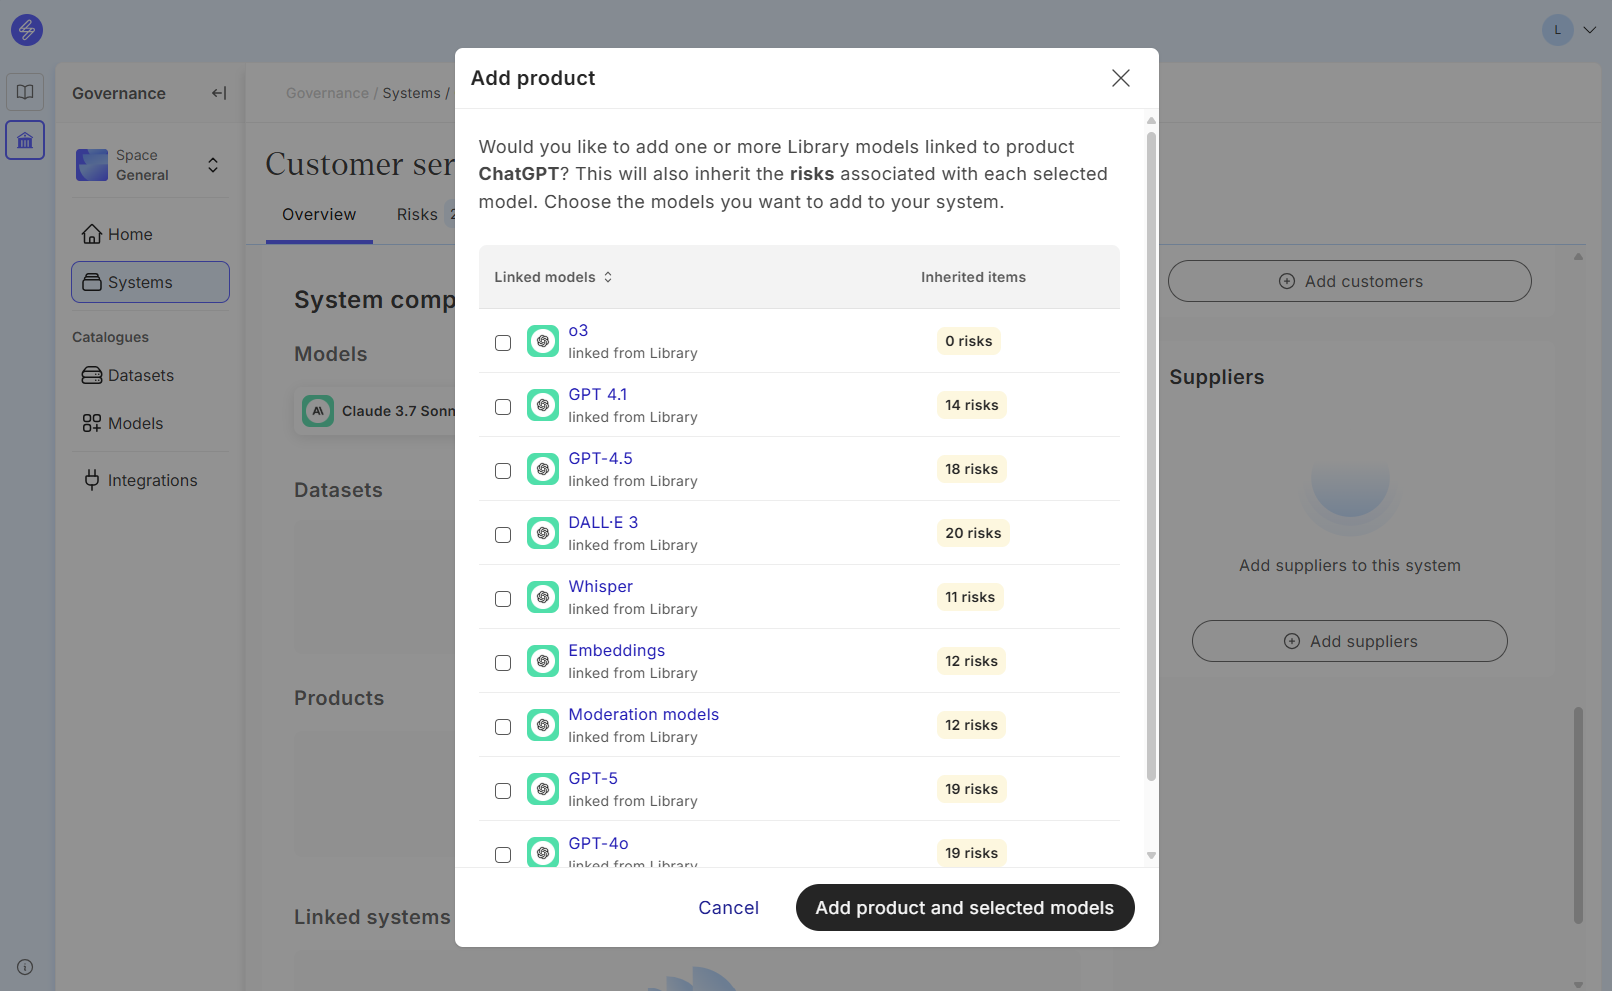The image size is (1612, 991).
Task: Check the o3 model checkbox
Action: pyautogui.click(x=503, y=343)
